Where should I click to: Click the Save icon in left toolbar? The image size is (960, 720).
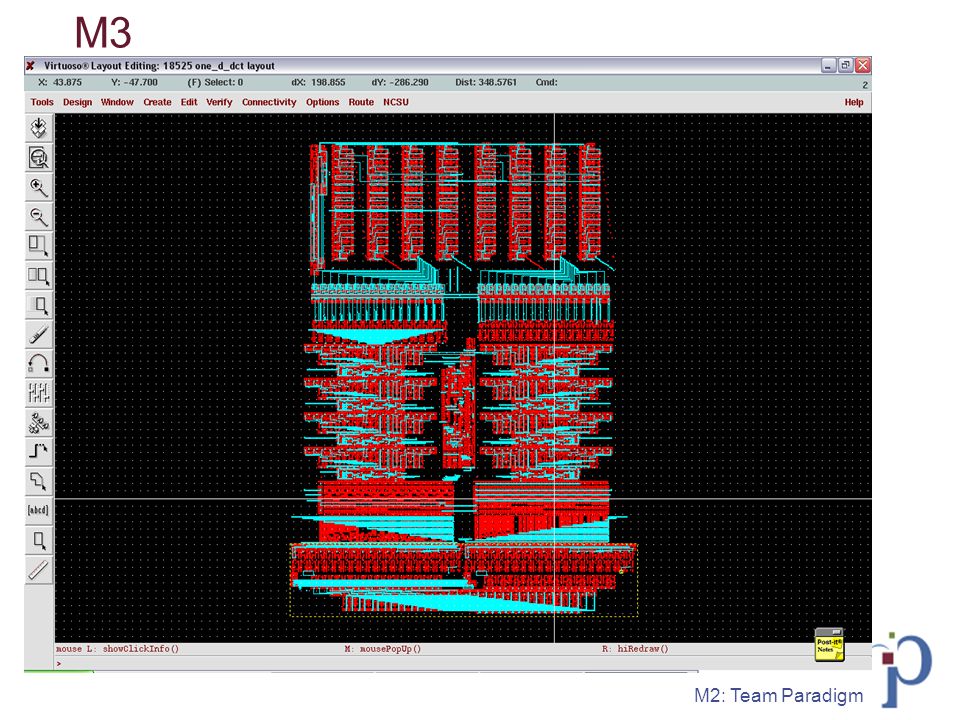[x=39, y=128]
